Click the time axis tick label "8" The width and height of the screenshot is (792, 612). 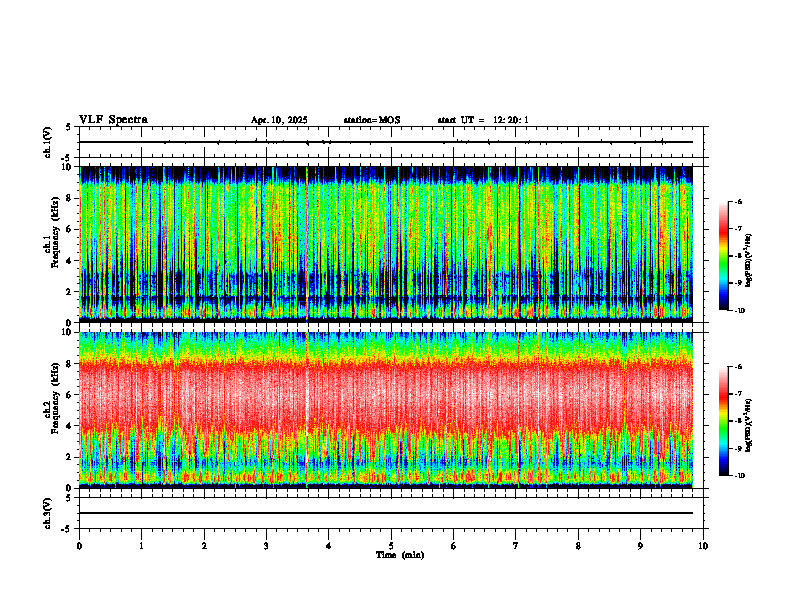(578, 546)
